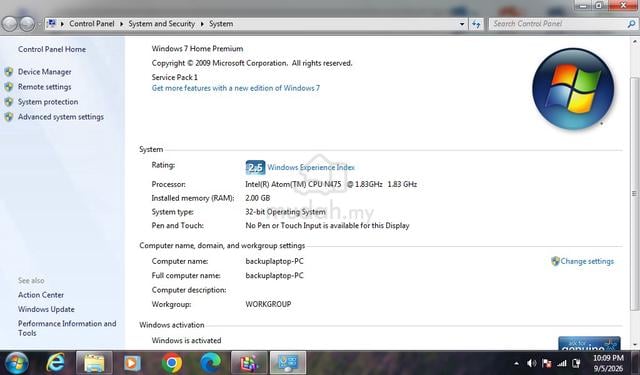Image resolution: width=640 pixels, height=375 pixels.
Task: Open Advanced system settings
Action: point(61,117)
